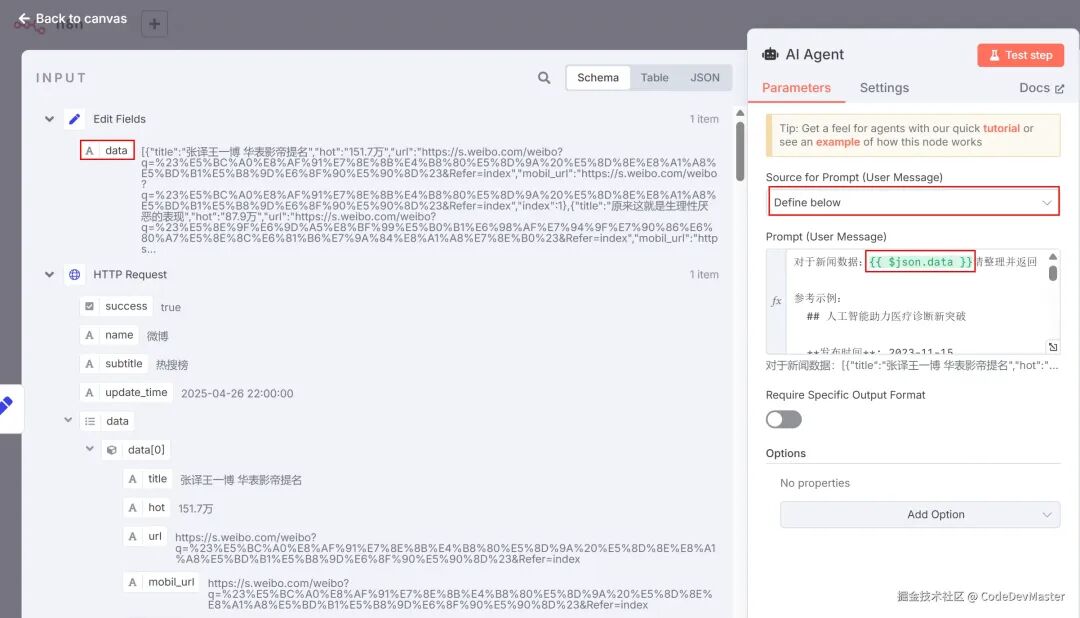
Task: Click the pencil icon on the Edit Fields node
Action: coord(74,118)
